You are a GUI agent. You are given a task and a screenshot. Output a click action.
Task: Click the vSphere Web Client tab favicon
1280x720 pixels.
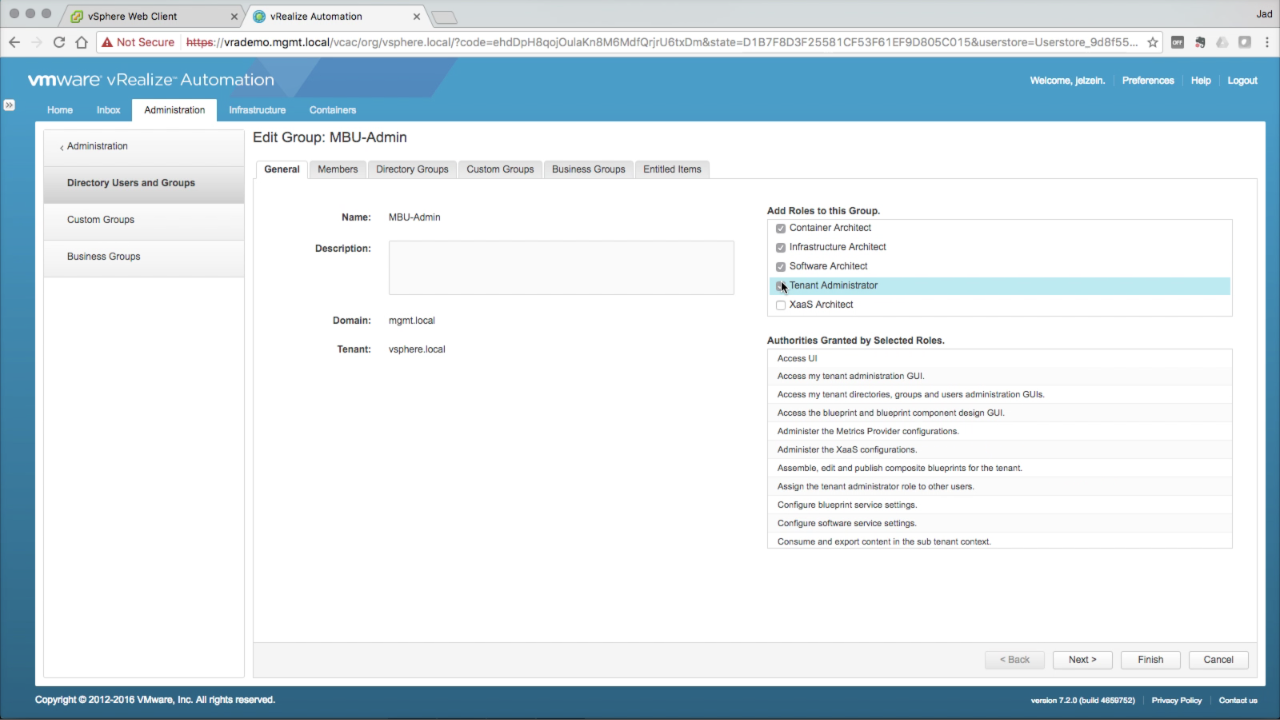pyautogui.click(x=76, y=16)
